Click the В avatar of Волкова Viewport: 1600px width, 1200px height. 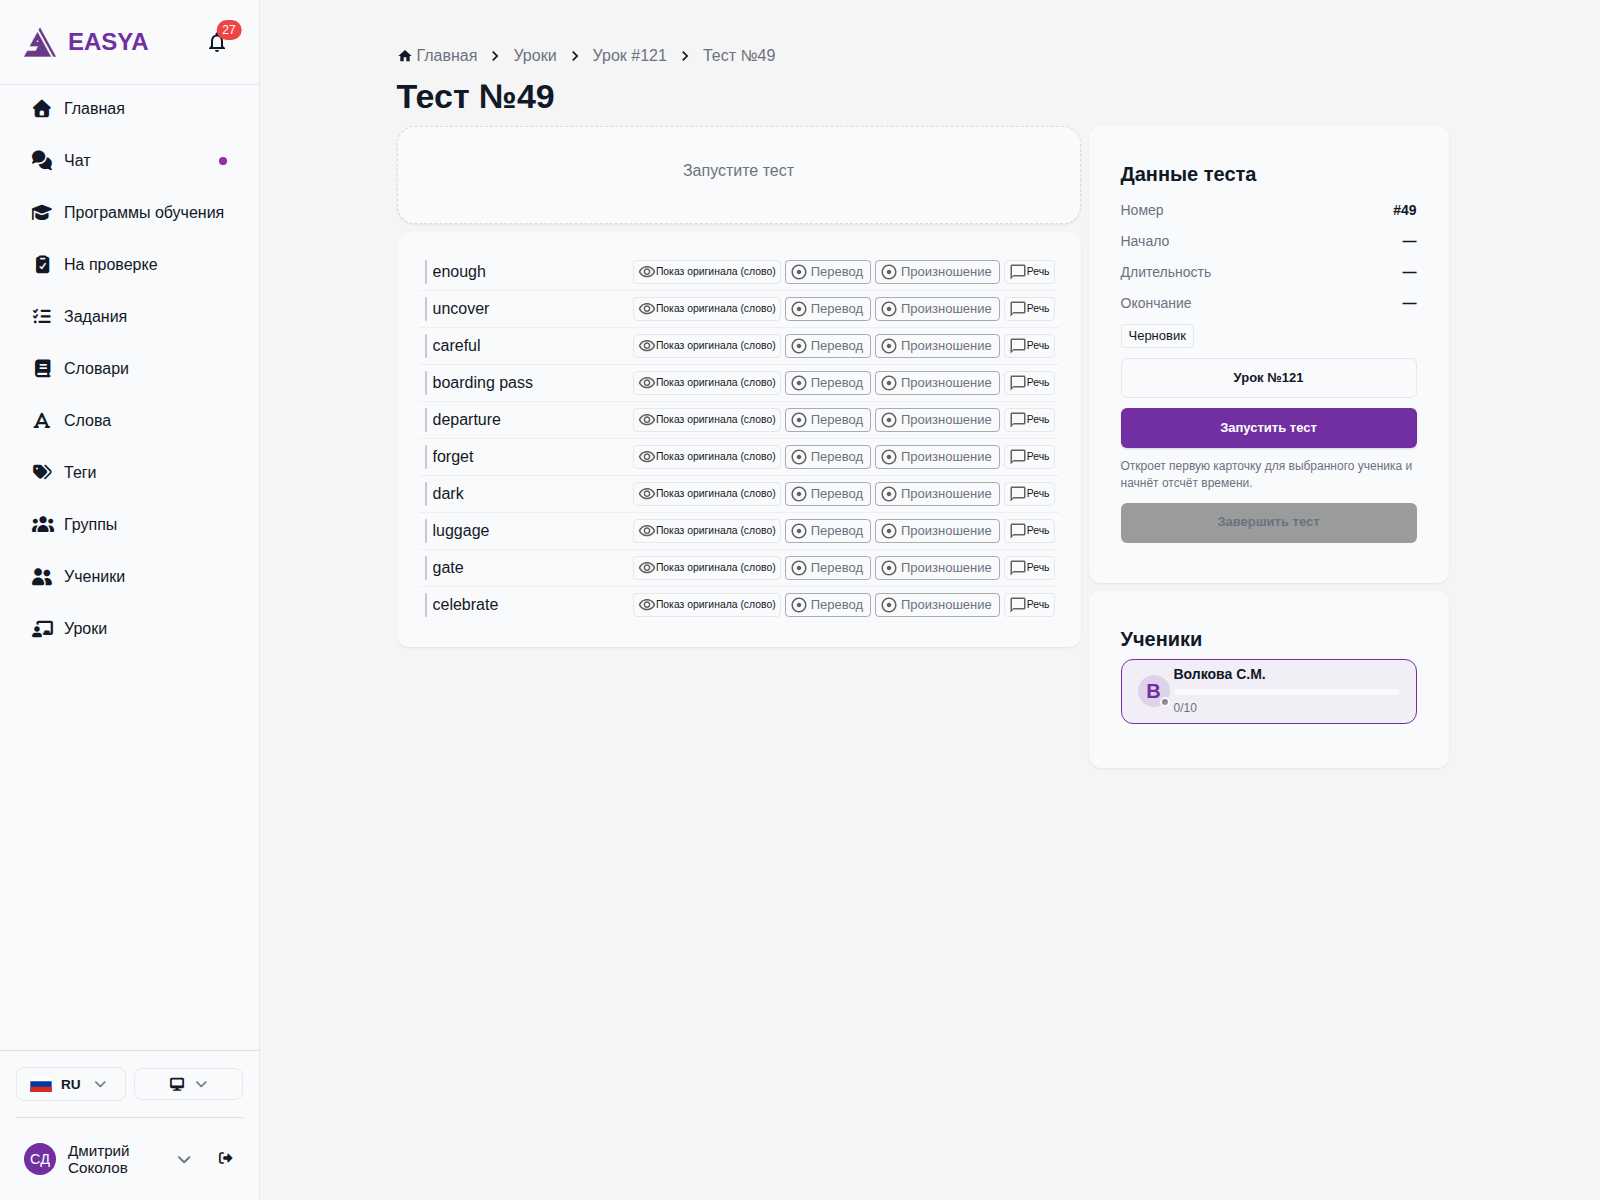(x=1153, y=691)
